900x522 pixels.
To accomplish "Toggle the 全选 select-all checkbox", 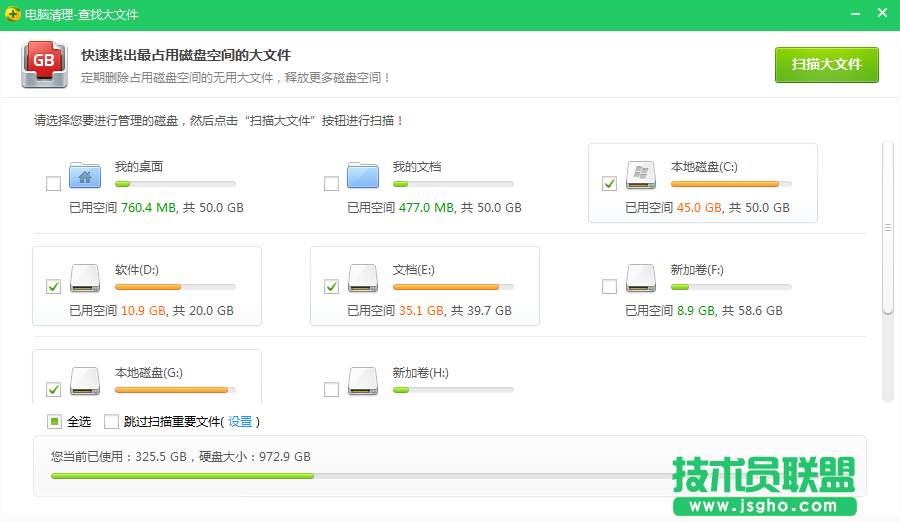I will point(54,421).
